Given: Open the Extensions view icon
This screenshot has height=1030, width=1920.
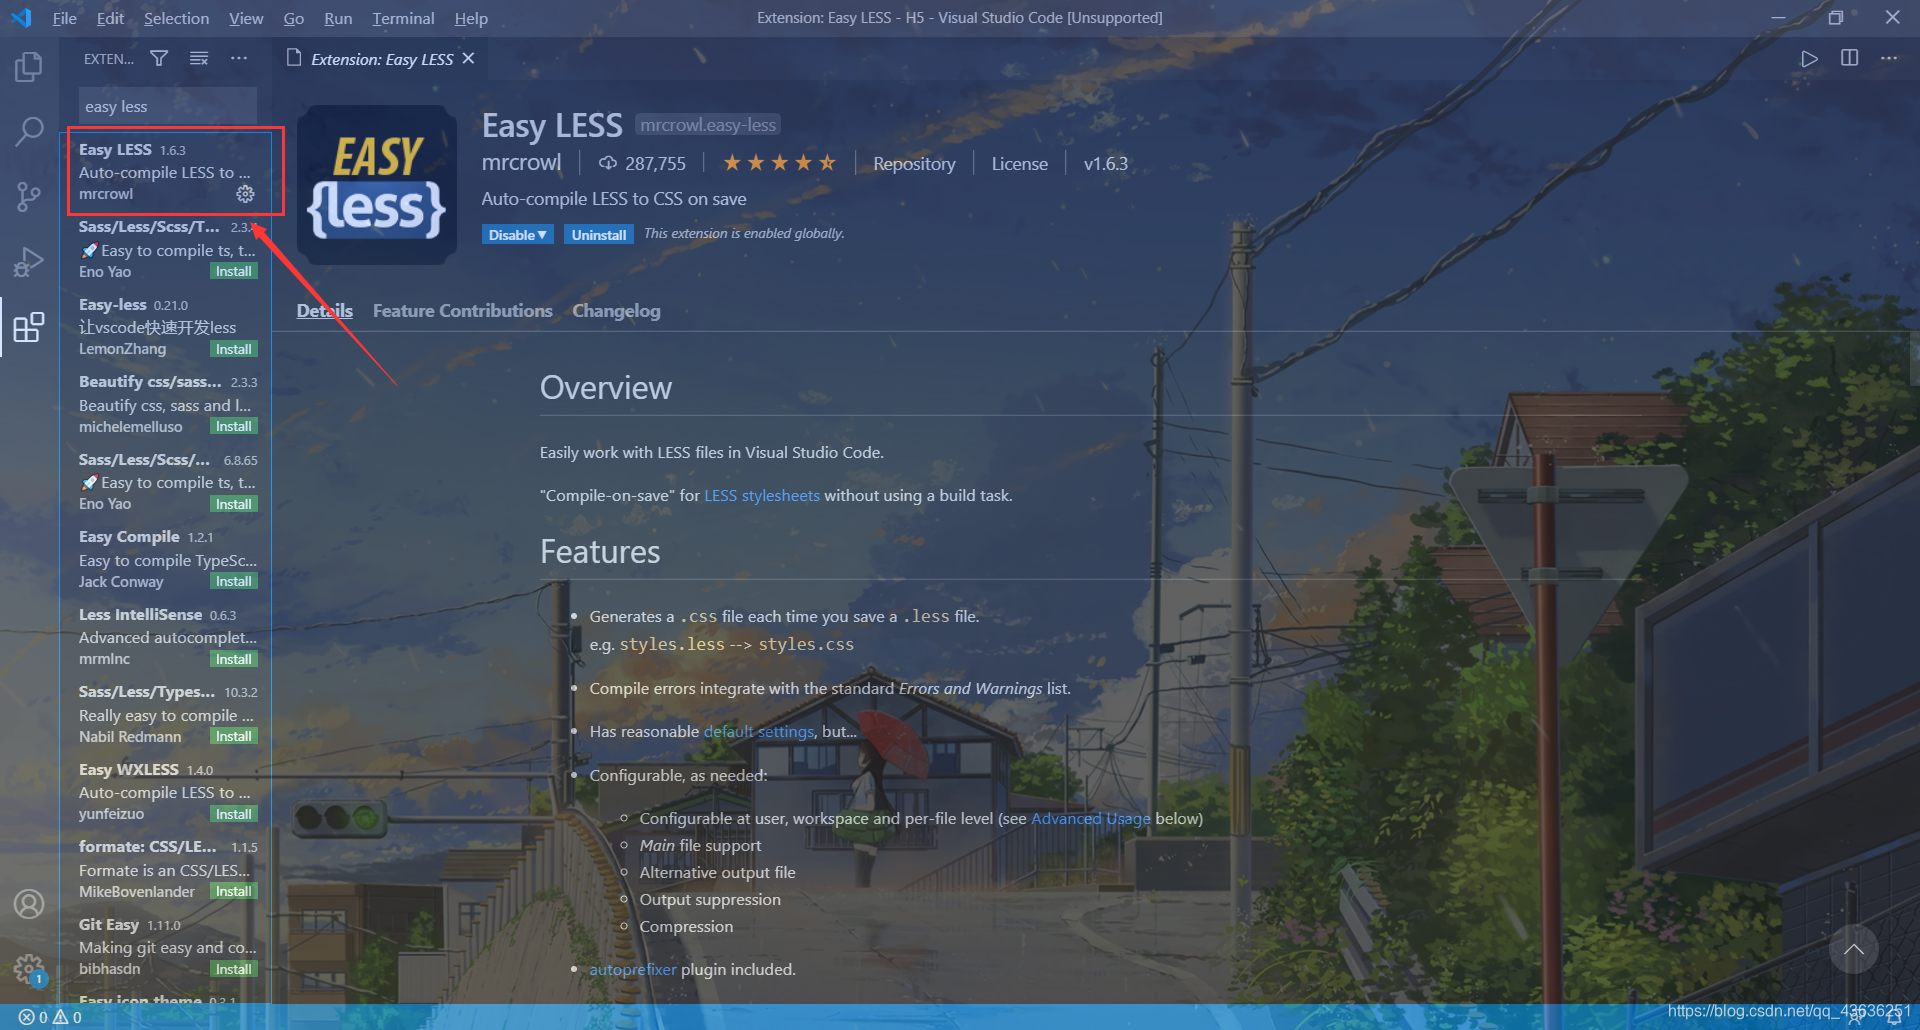Looking at the screenshot, I should 29,327.
